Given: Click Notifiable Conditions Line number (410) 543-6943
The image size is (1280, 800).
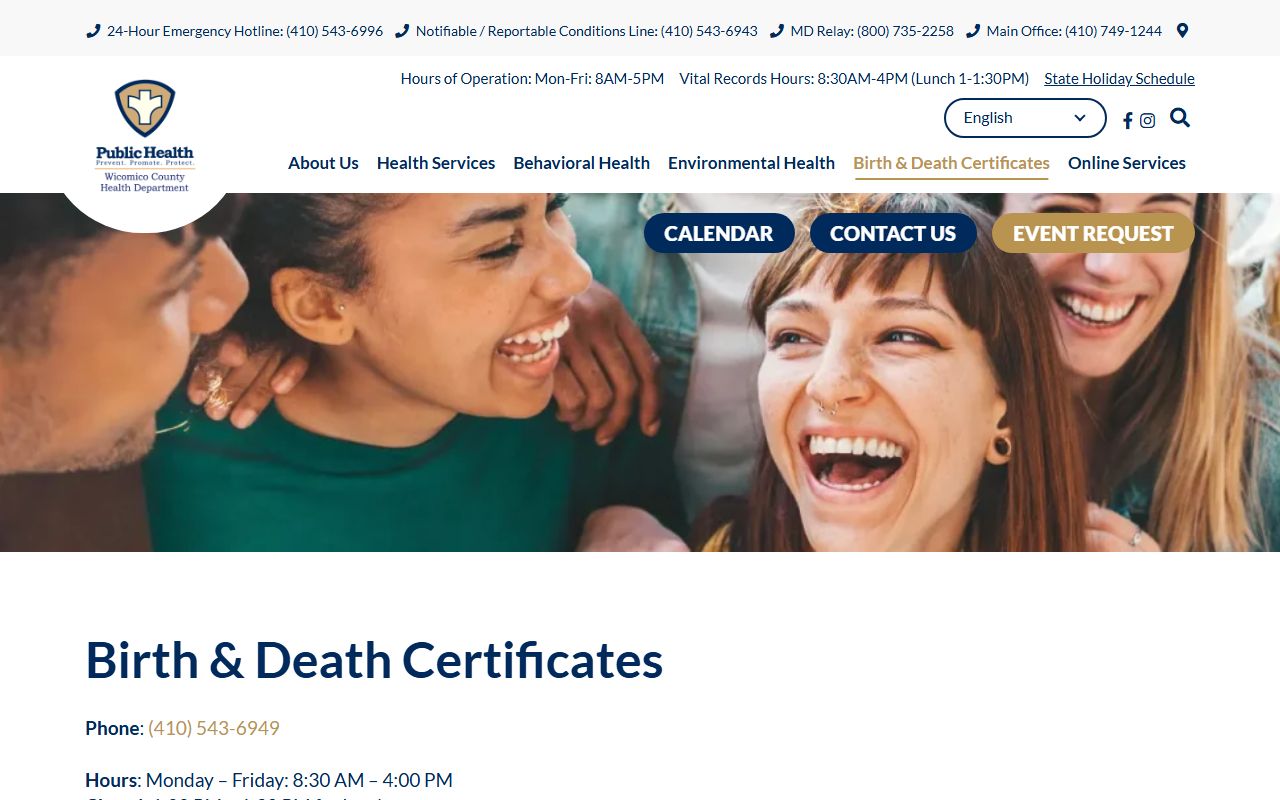Looking at the screenshot, I should click(709, 31).
